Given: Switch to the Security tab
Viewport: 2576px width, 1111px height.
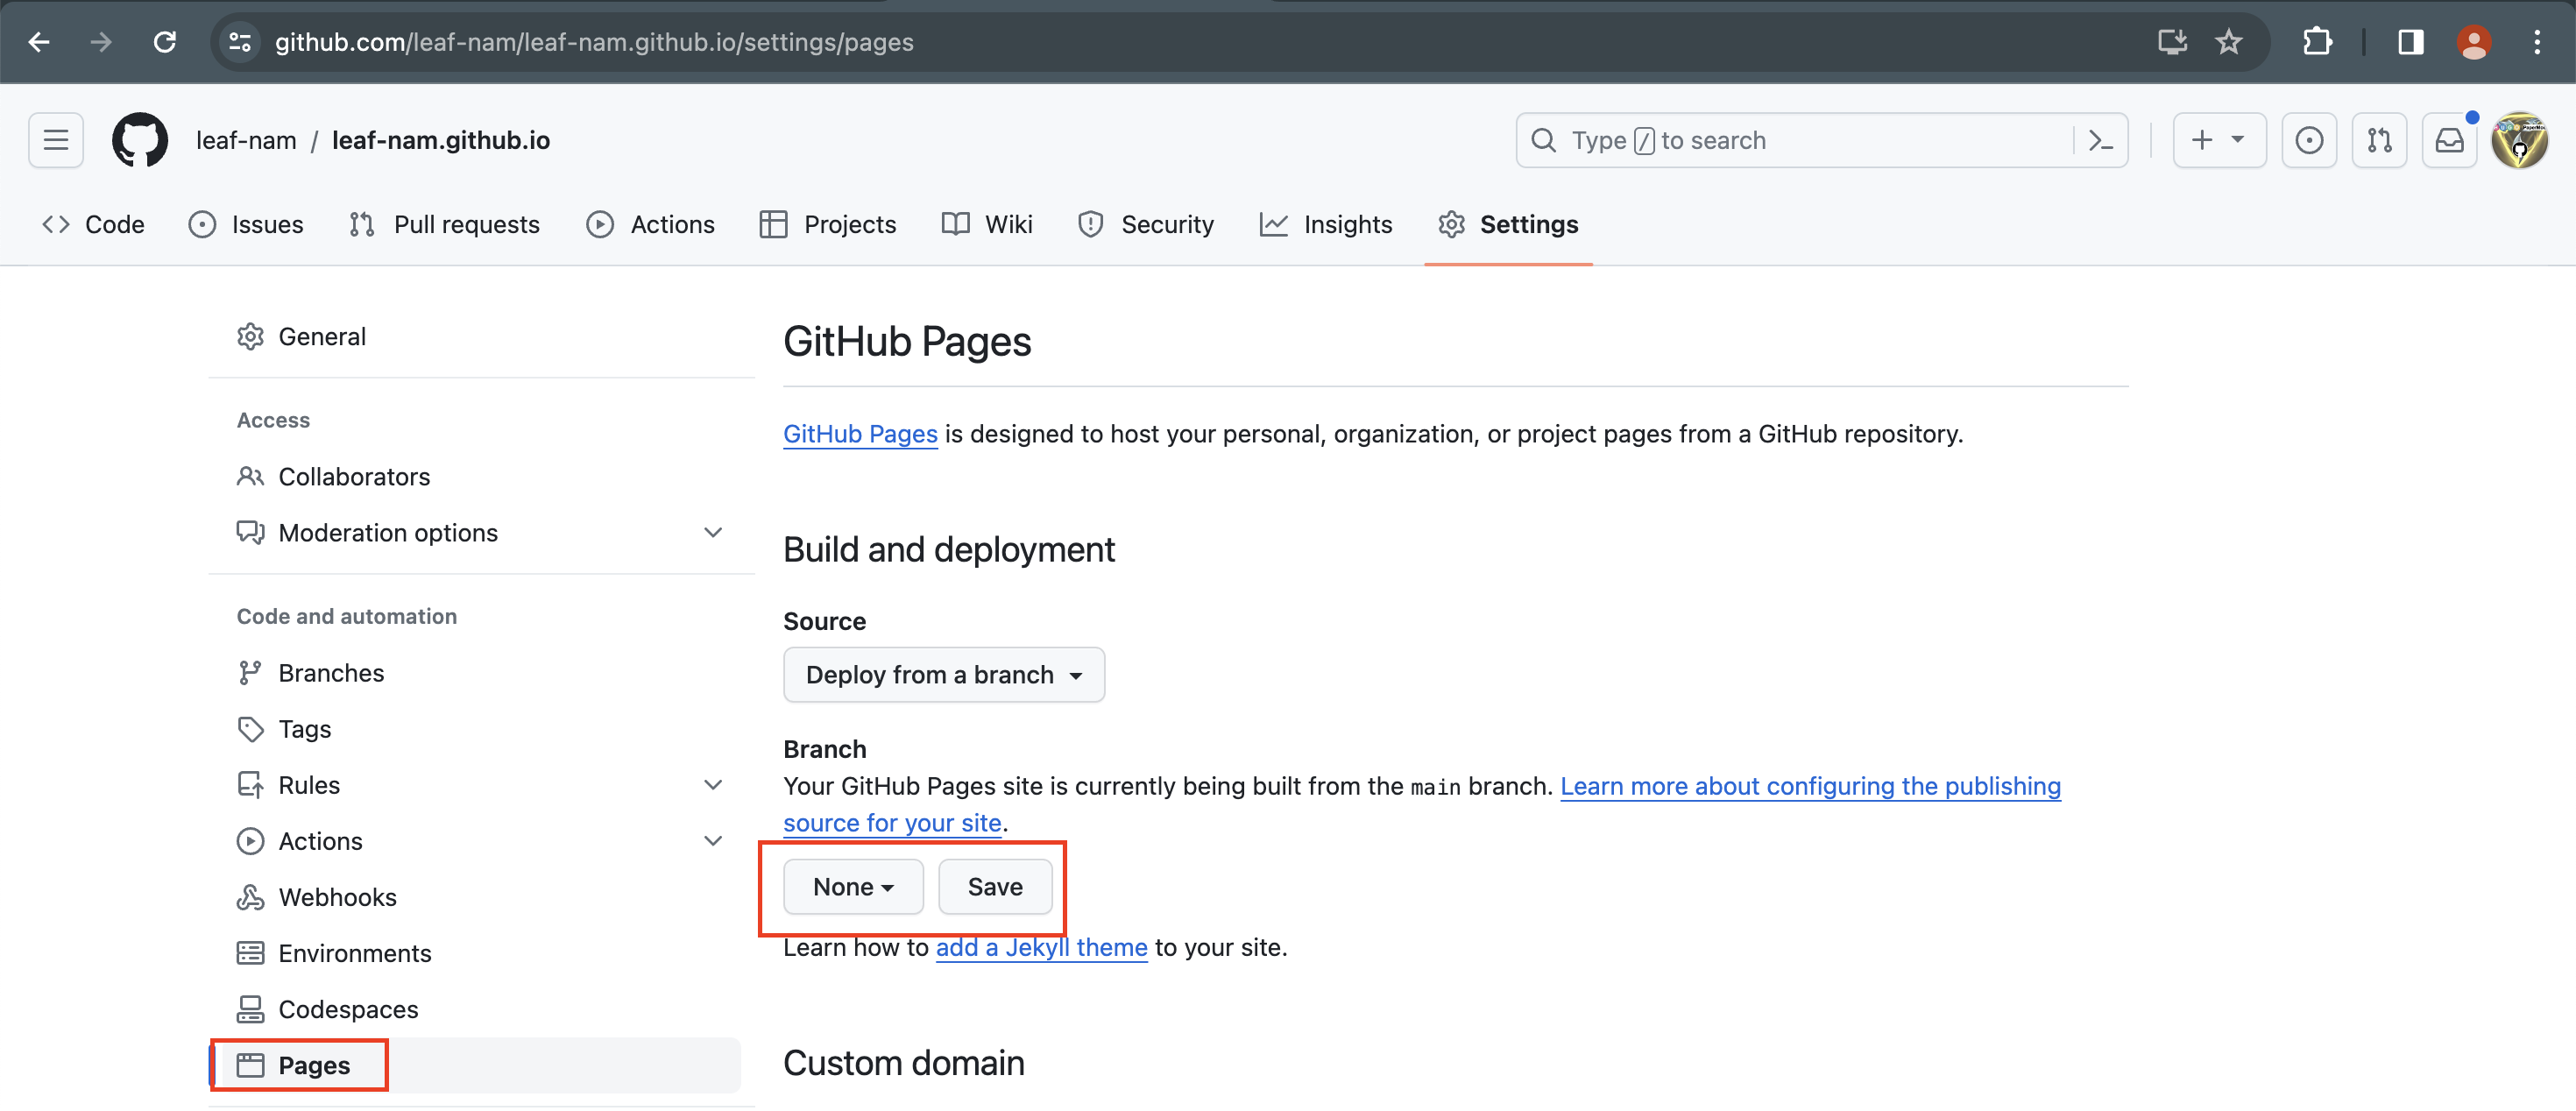Looking at the screenshot, I should click(x=1147, y=224).
